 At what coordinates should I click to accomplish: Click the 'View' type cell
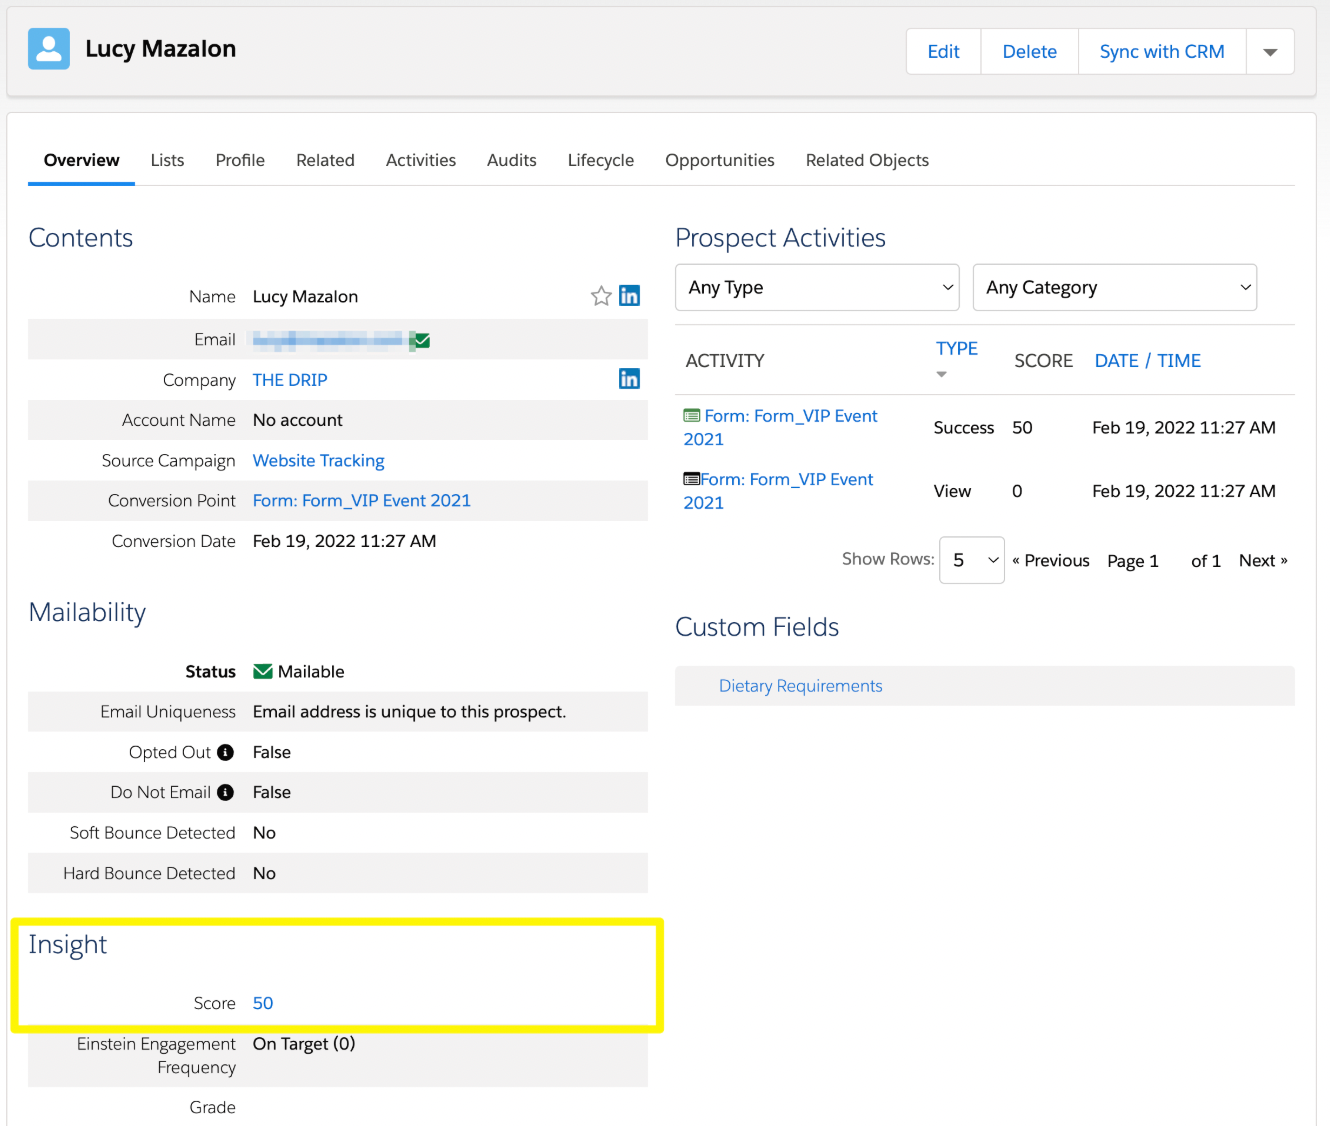tap(952, 492)
